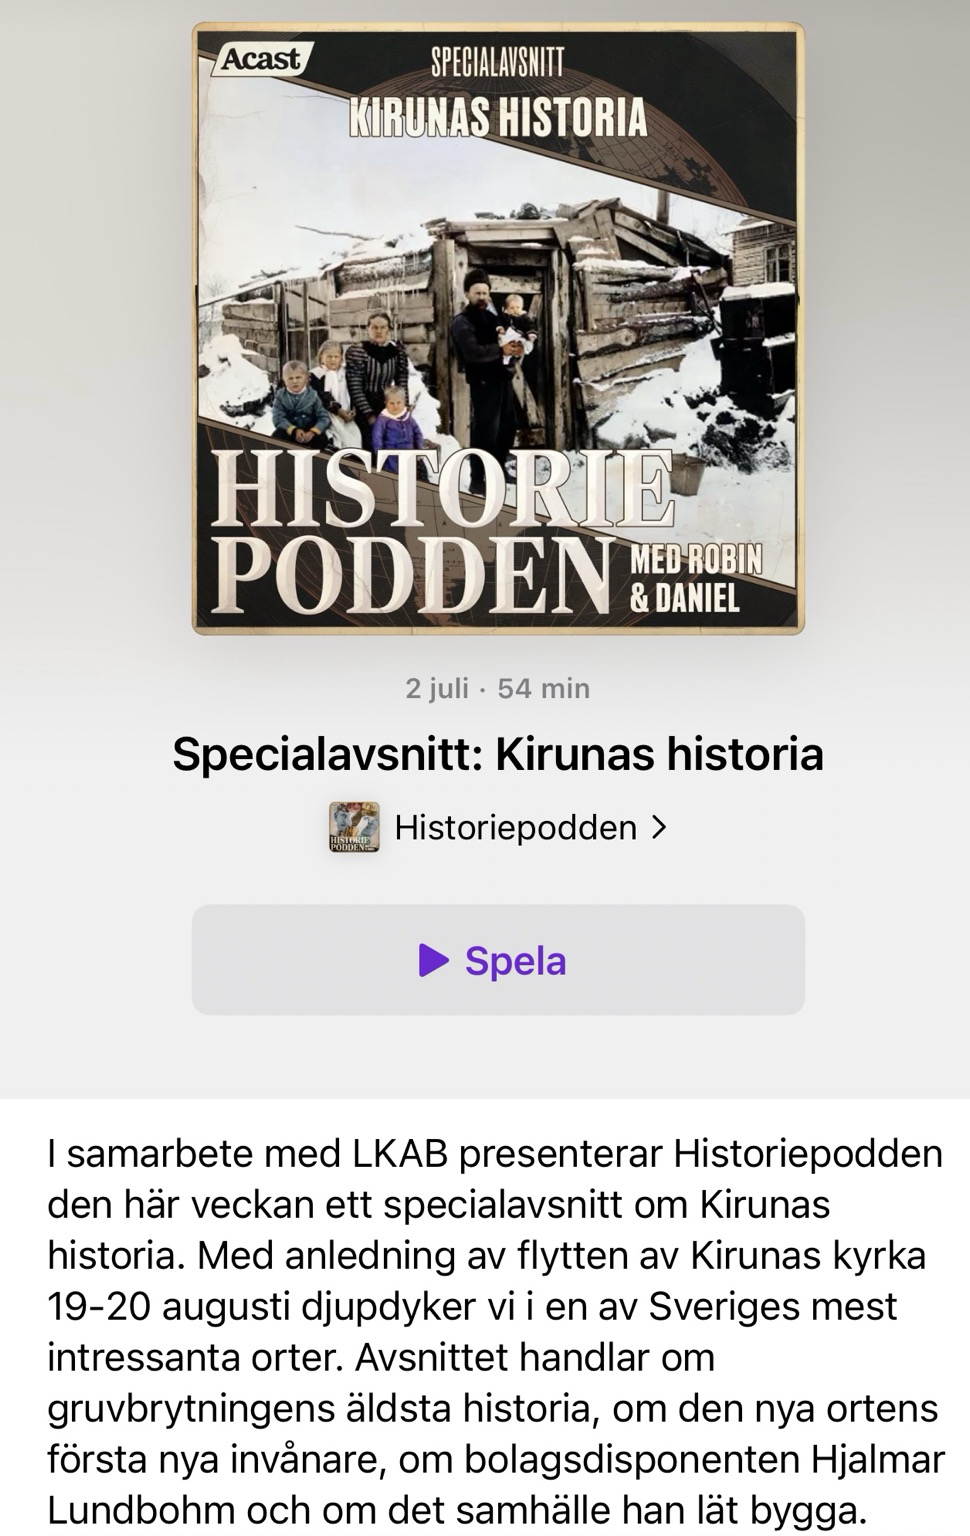Tap the SPECIALAVSNITT heading on the cover art

pos(497,62)
